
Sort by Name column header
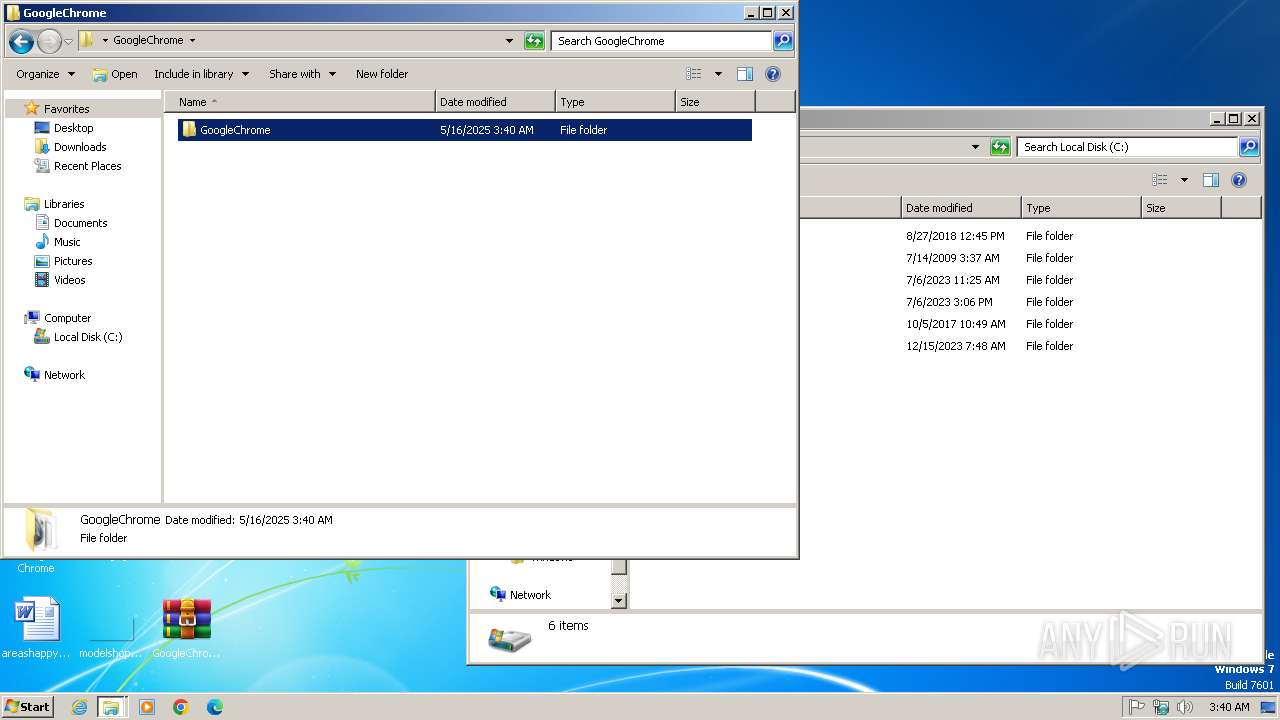point(300,102)
